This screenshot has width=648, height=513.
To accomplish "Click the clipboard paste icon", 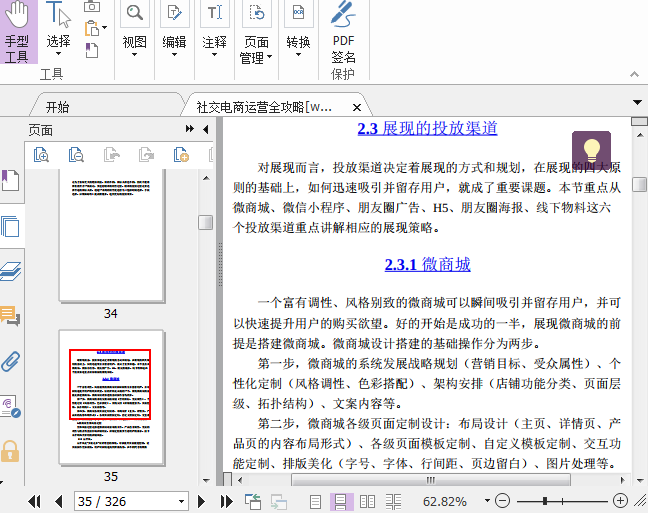I will 92,29.
